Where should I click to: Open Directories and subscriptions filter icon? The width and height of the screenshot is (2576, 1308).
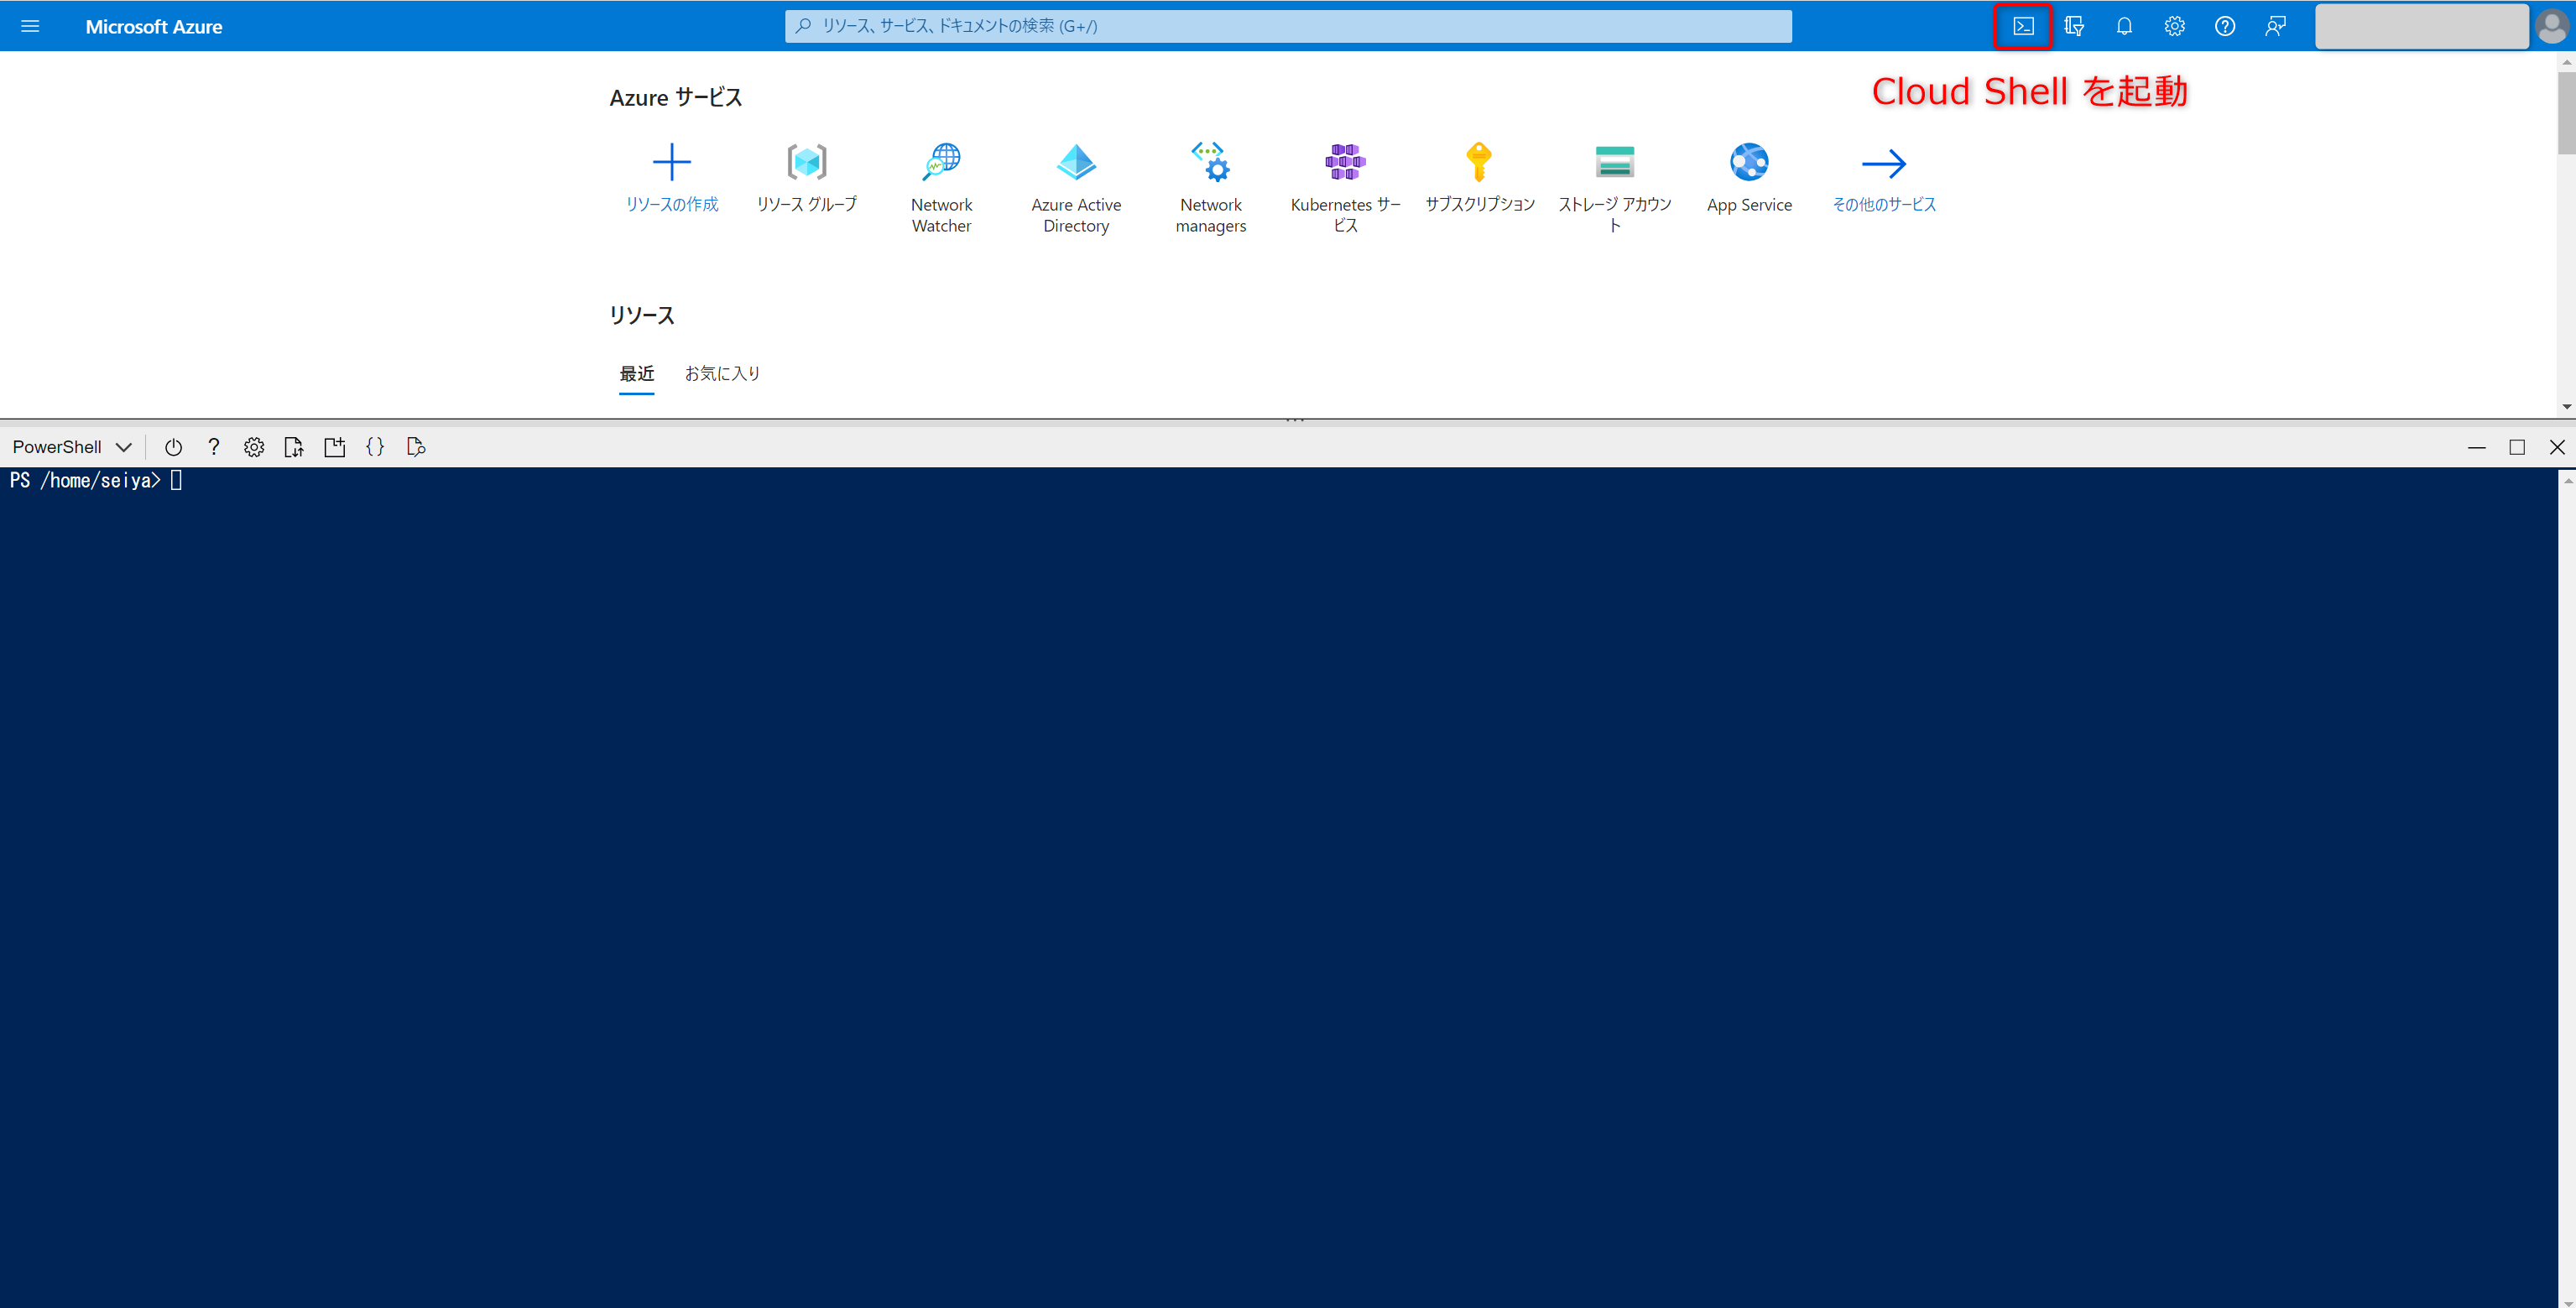[x=2074, y=26]
